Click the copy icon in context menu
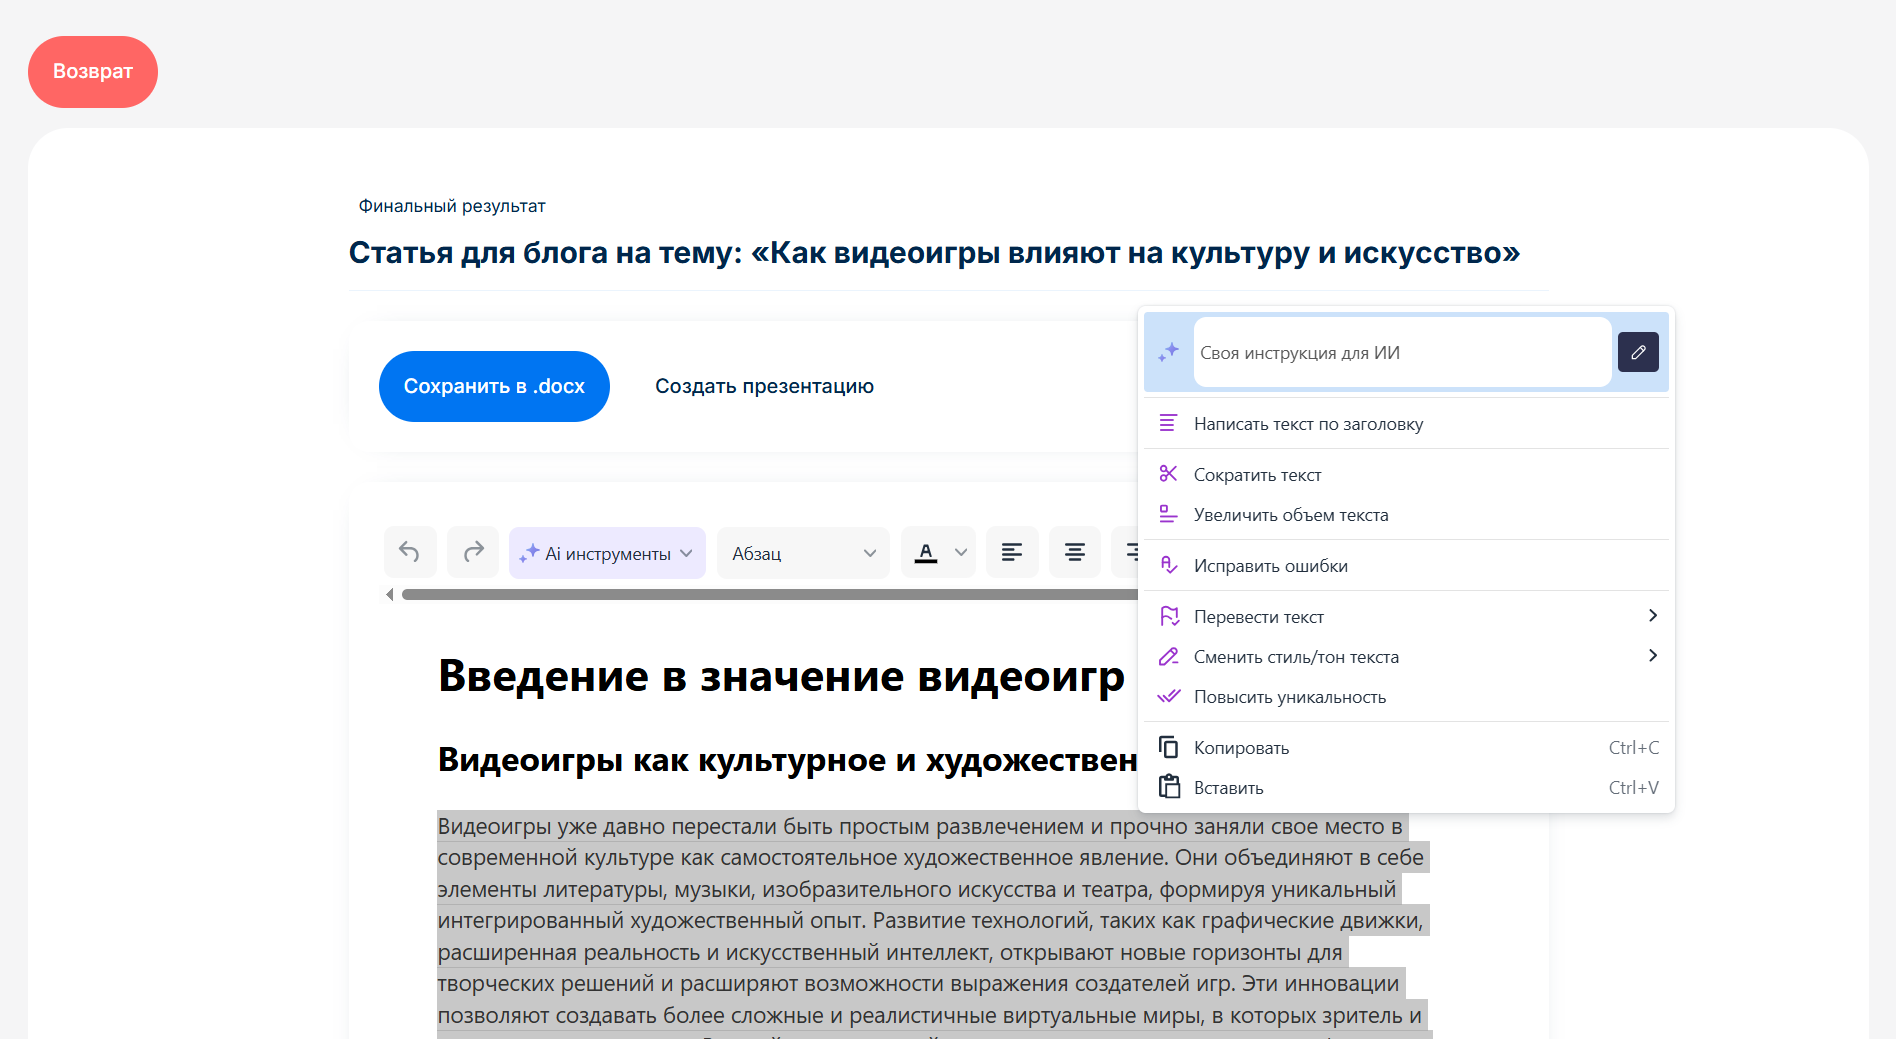The image size is (1896, 1039). [x=1168, y=747]
